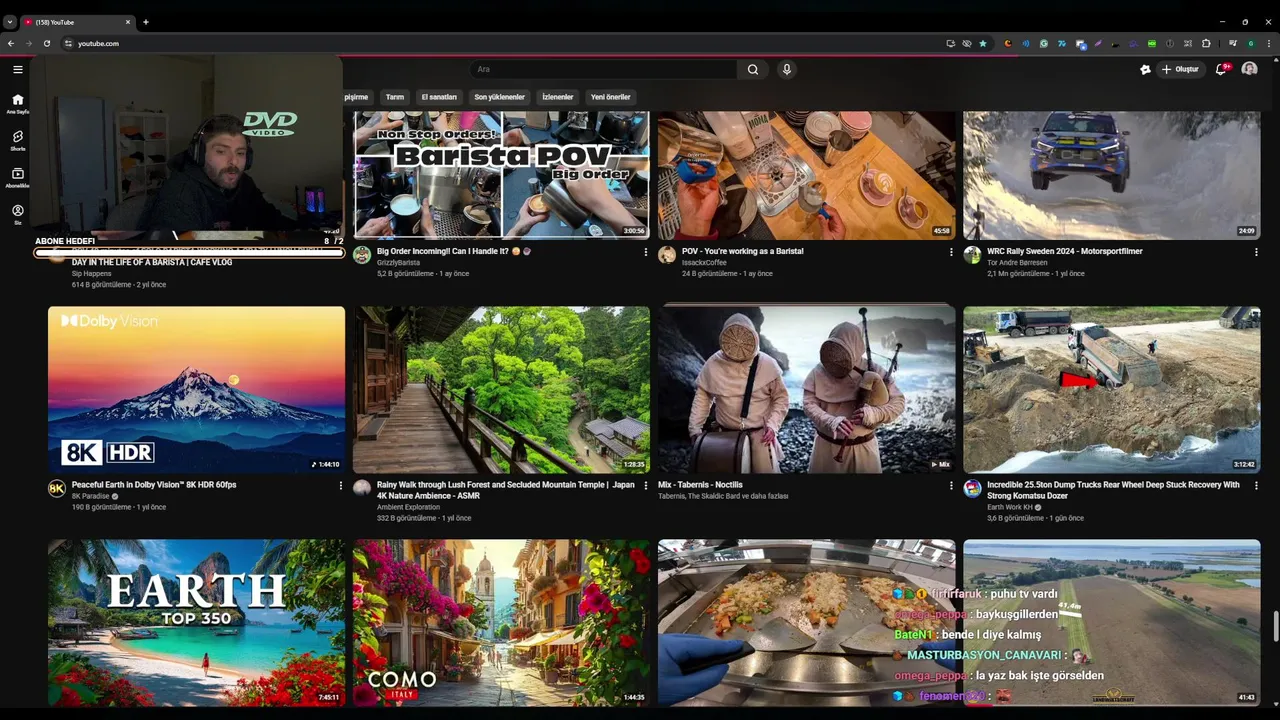Click Earth Work KH channel name text
Image resolution: width=1280 pixels, height=720 pixels.
tap(1011, 507)
